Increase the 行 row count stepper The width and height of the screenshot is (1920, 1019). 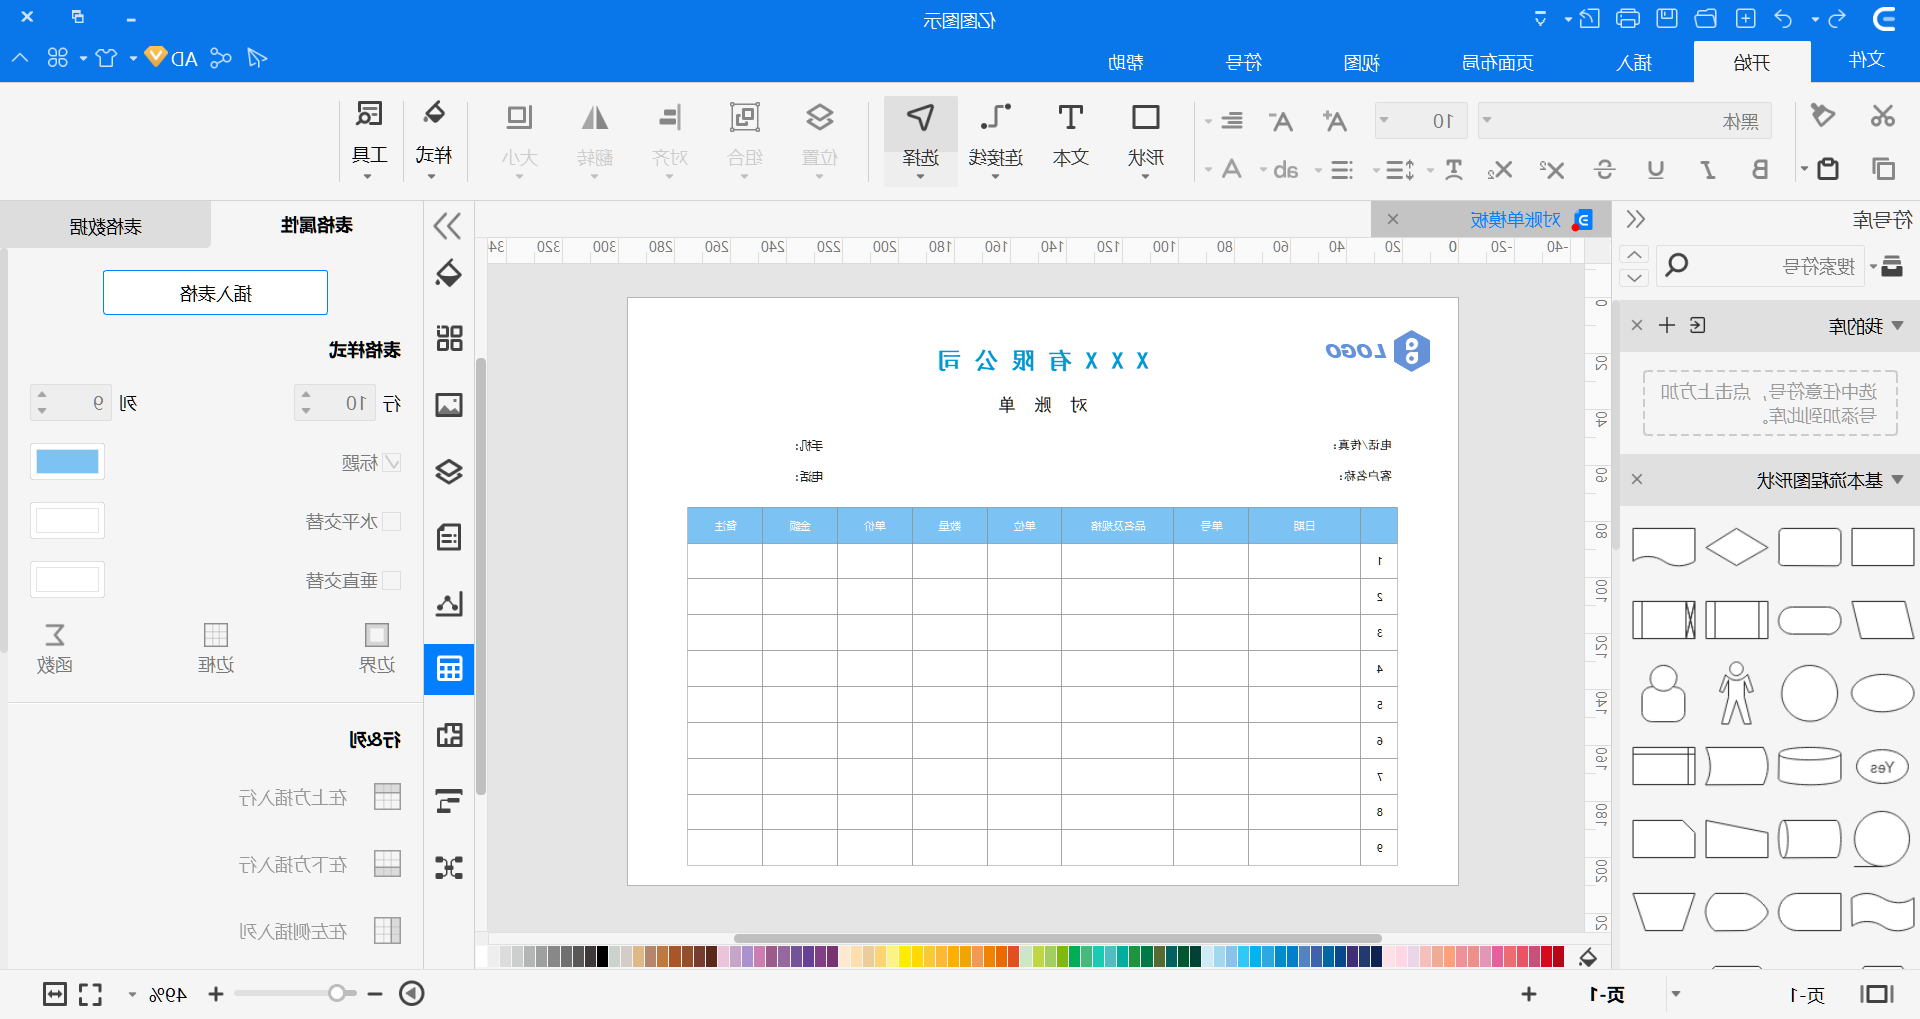click(x=306, y=395)
